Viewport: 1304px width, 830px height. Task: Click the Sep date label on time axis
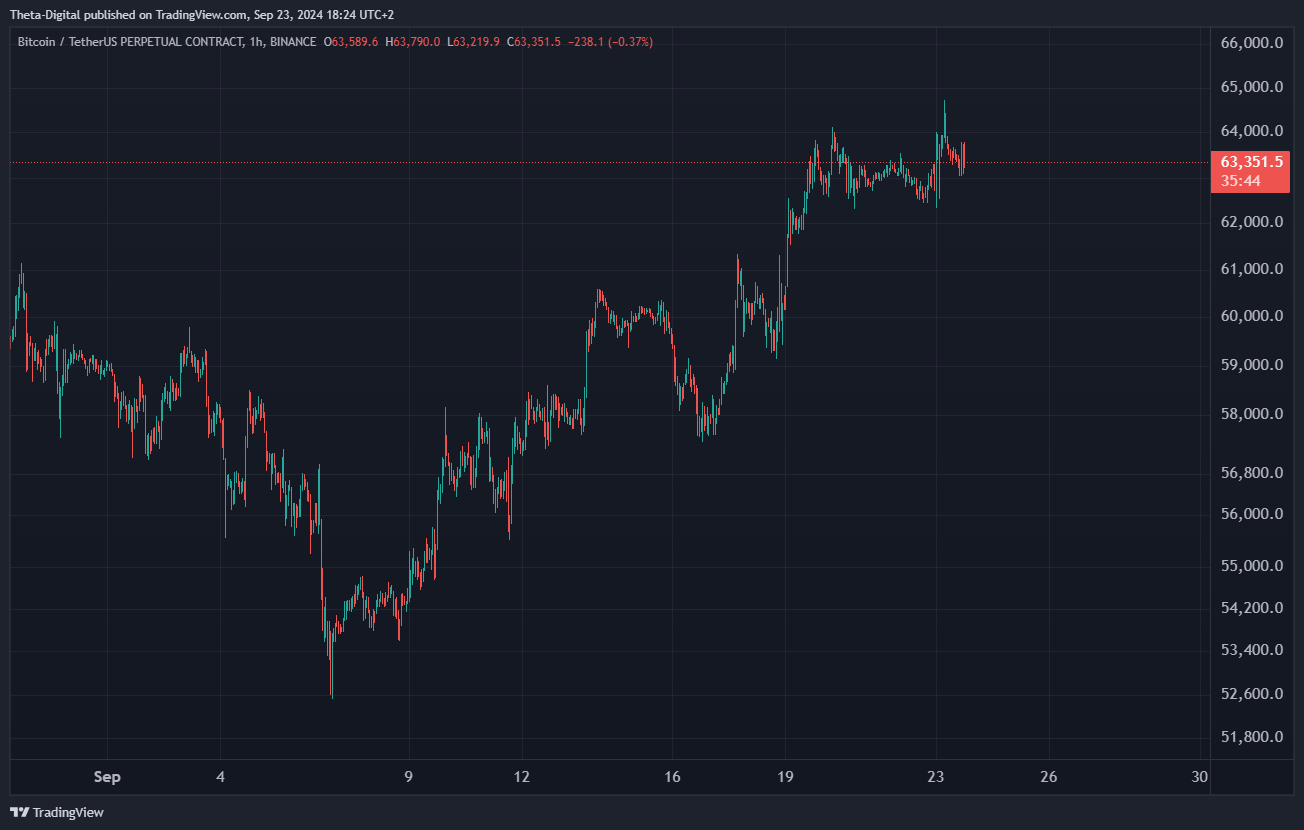[107, 777]
